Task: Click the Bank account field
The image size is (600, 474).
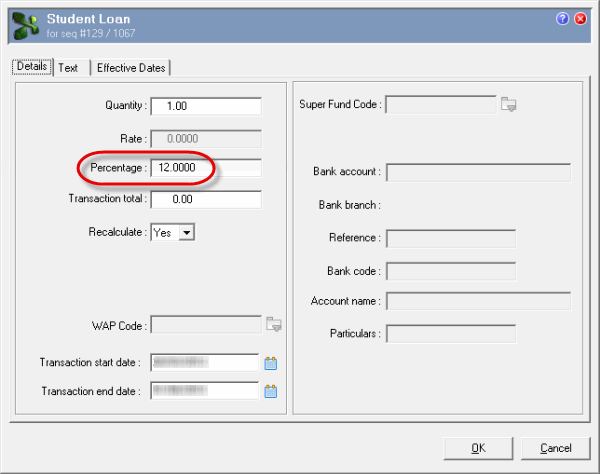Action: pyautogui.click(x=478, y=172)
